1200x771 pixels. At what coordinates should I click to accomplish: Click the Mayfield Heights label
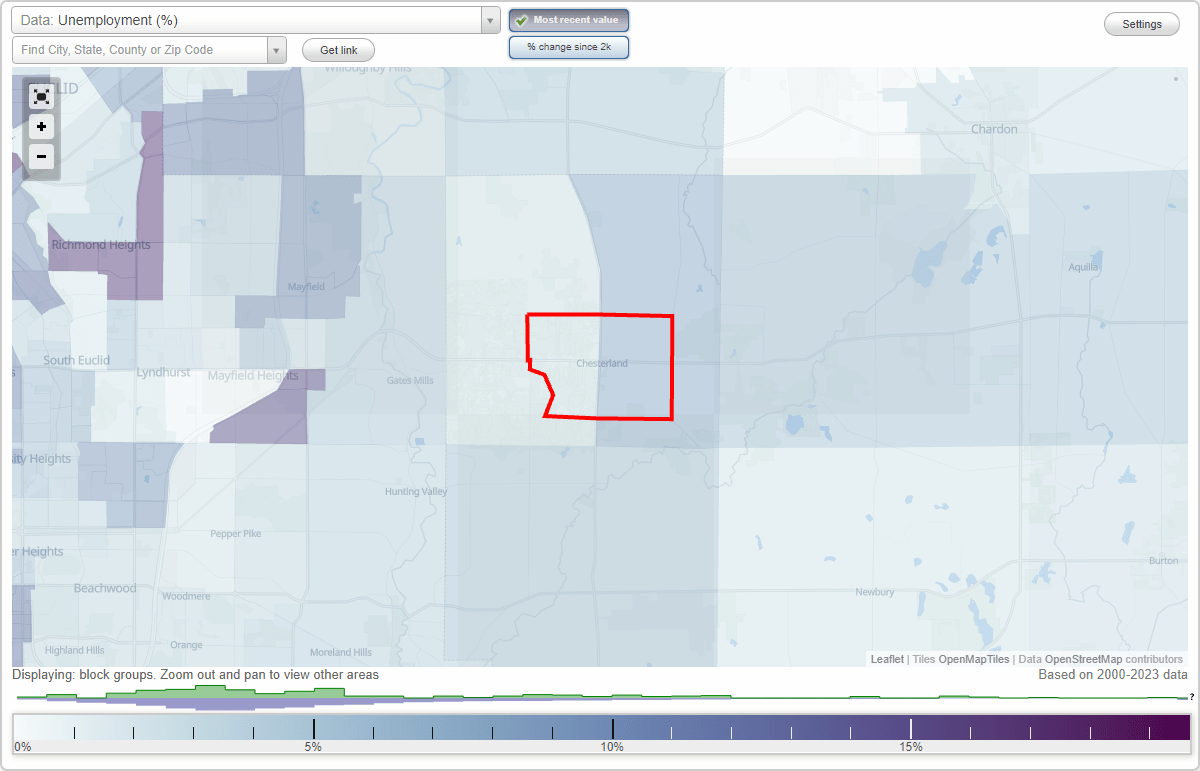[253, 376]
